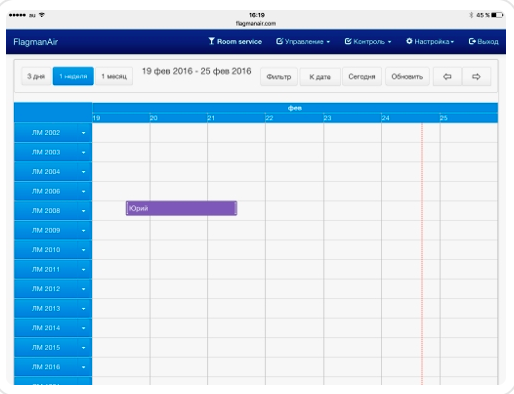Click the Сегодня button
The height and width of the screenshot is (394, 514).
click(x=362, y=77)
